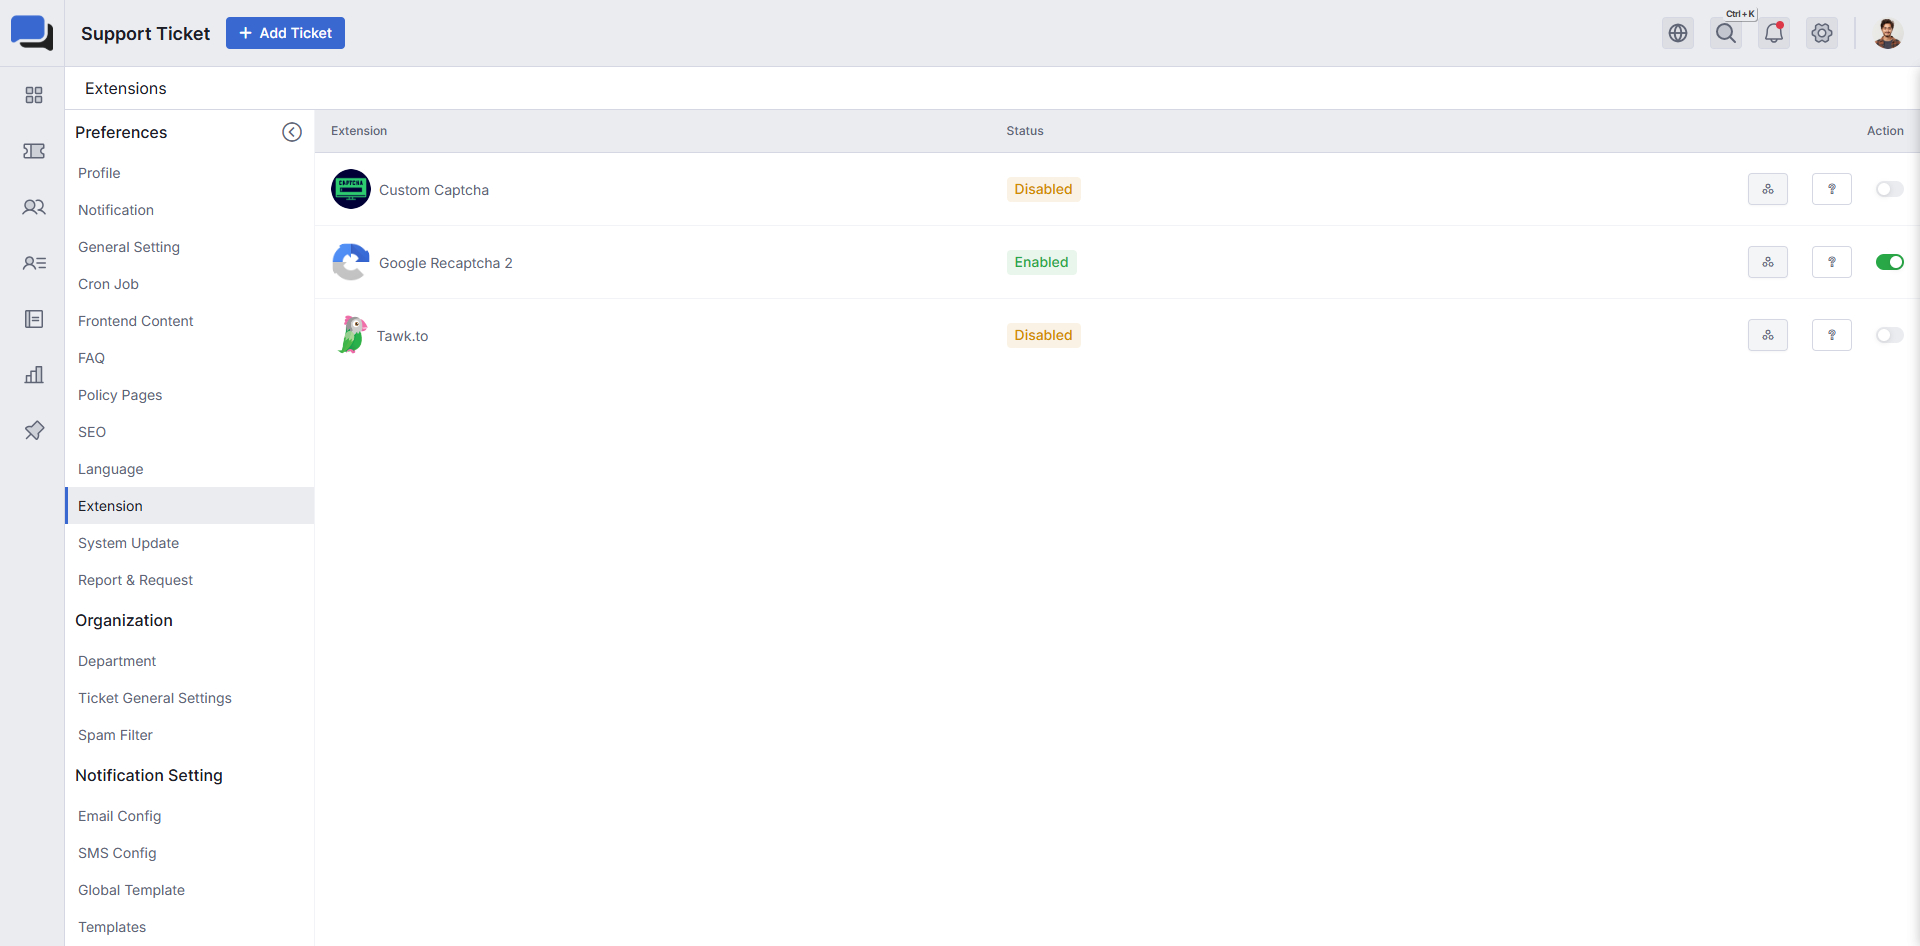Open the bar chart reports icon

point(34,375)
